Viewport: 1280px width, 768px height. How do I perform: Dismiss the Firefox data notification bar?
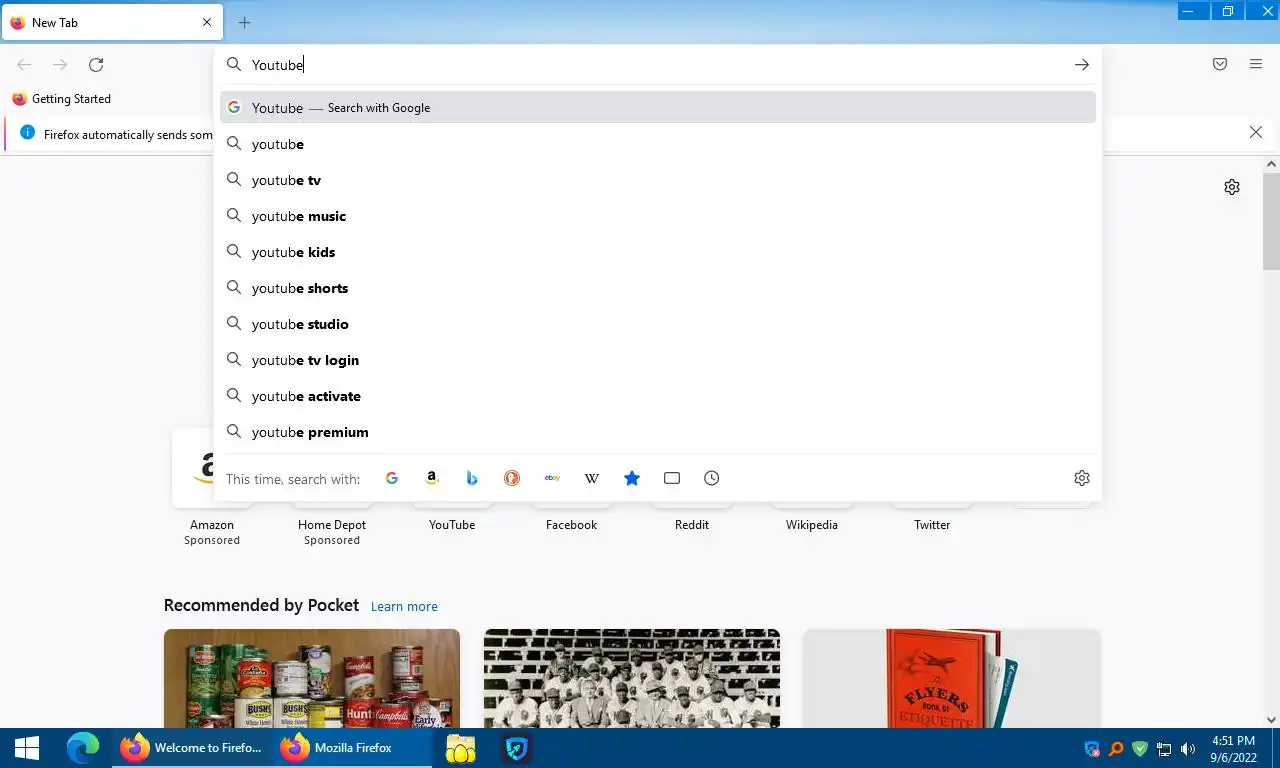(x=1256, y=132)
